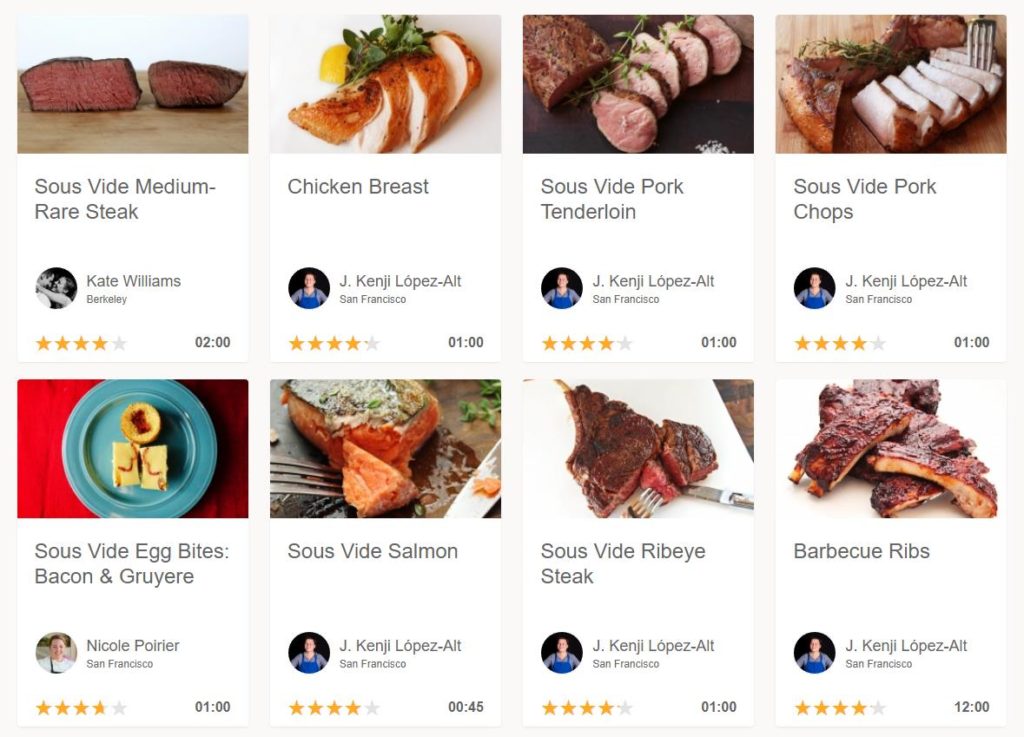Click the Kate Williams author name
This screenshot has height=737, width=1024.
[x=133, y=281]
